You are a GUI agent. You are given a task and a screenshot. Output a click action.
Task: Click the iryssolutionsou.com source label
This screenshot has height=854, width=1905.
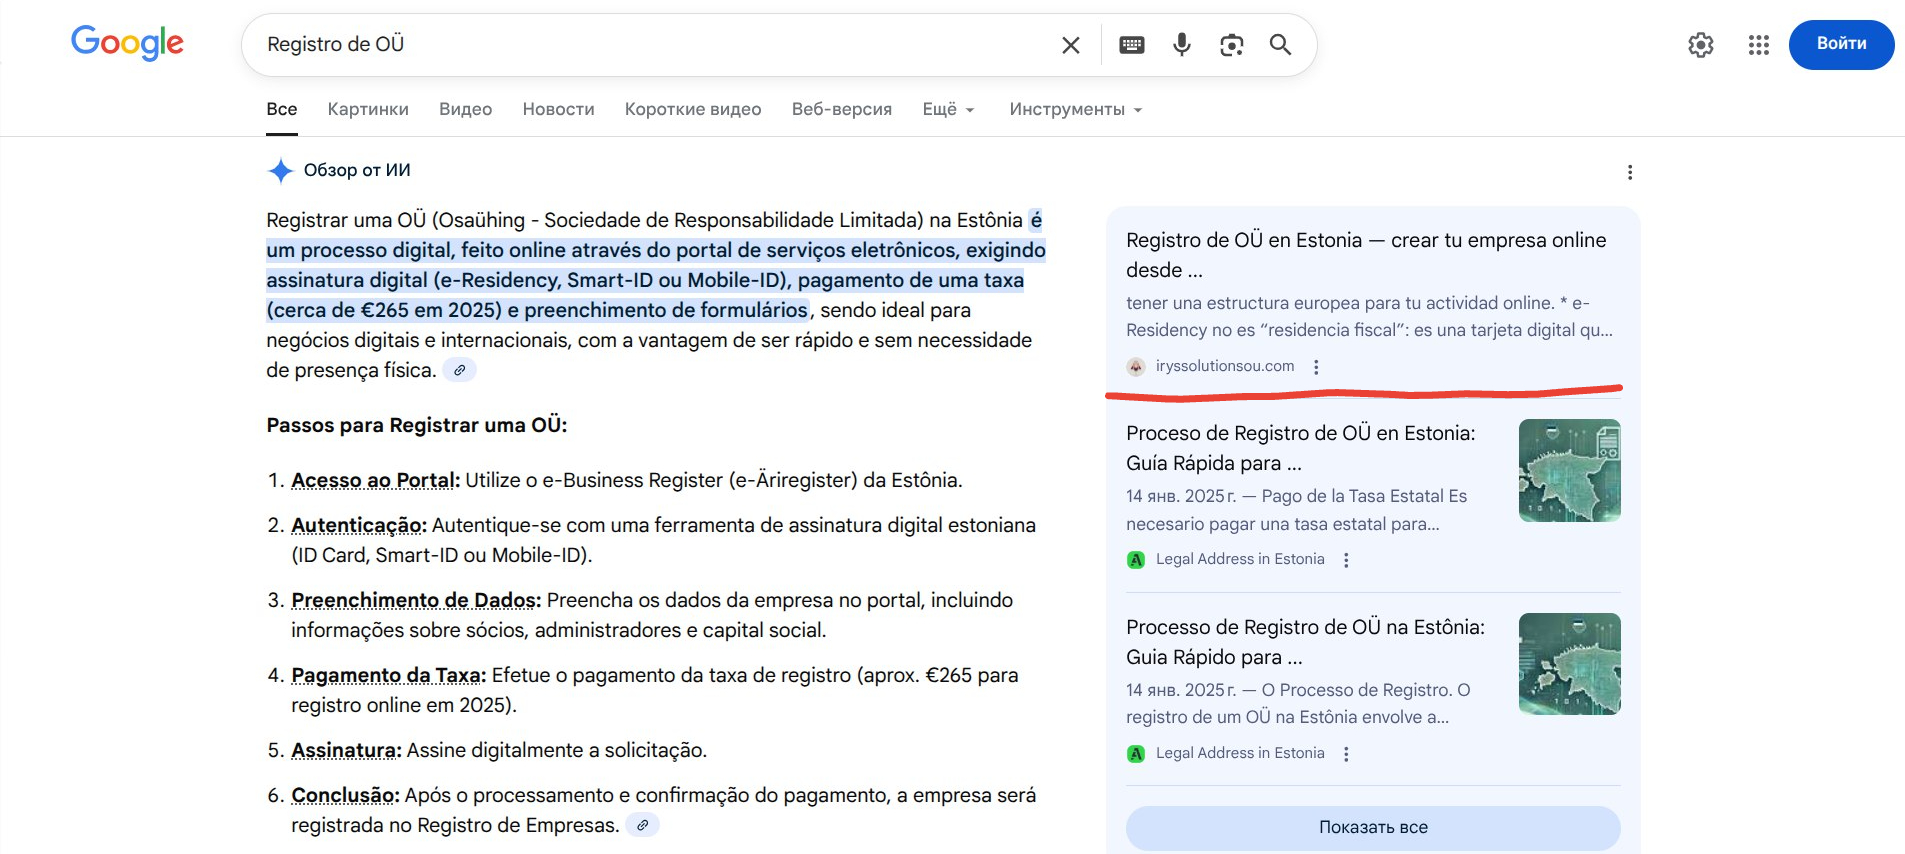[1225, 367]
